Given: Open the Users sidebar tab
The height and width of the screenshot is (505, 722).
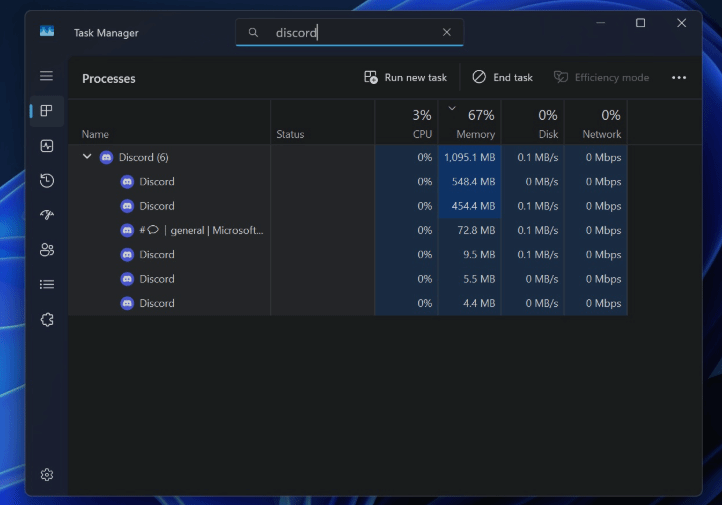Looking at the screenshot, I should pyautogui.click(x=47, y=250).
